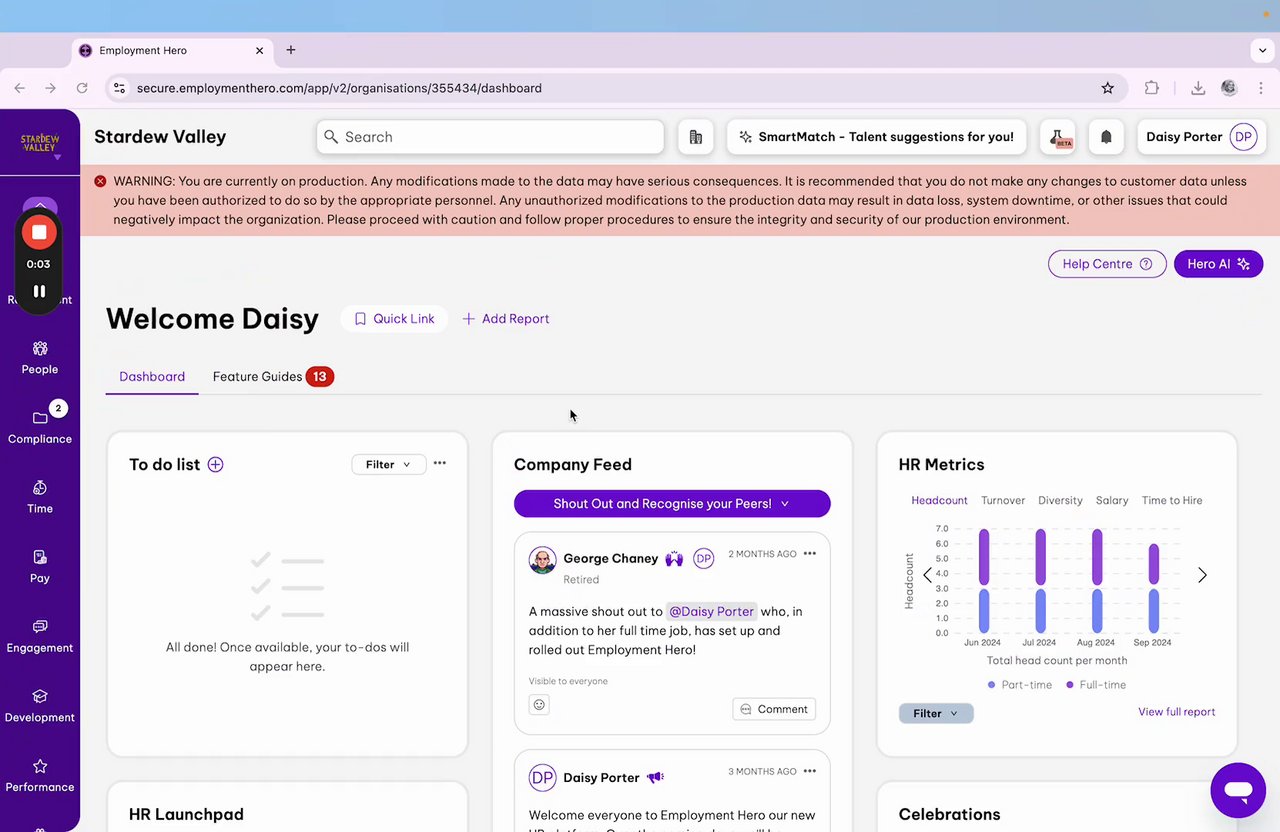Toggle Full-time legend series

pyautogui.click(x=1096, y=685)
